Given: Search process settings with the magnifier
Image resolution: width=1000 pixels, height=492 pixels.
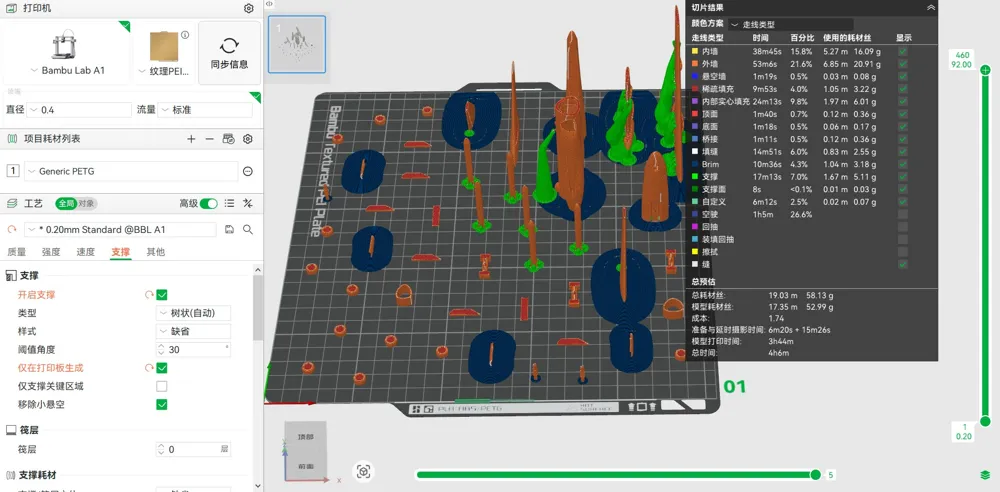Looking at the screenshot, I should click(248, 229).
